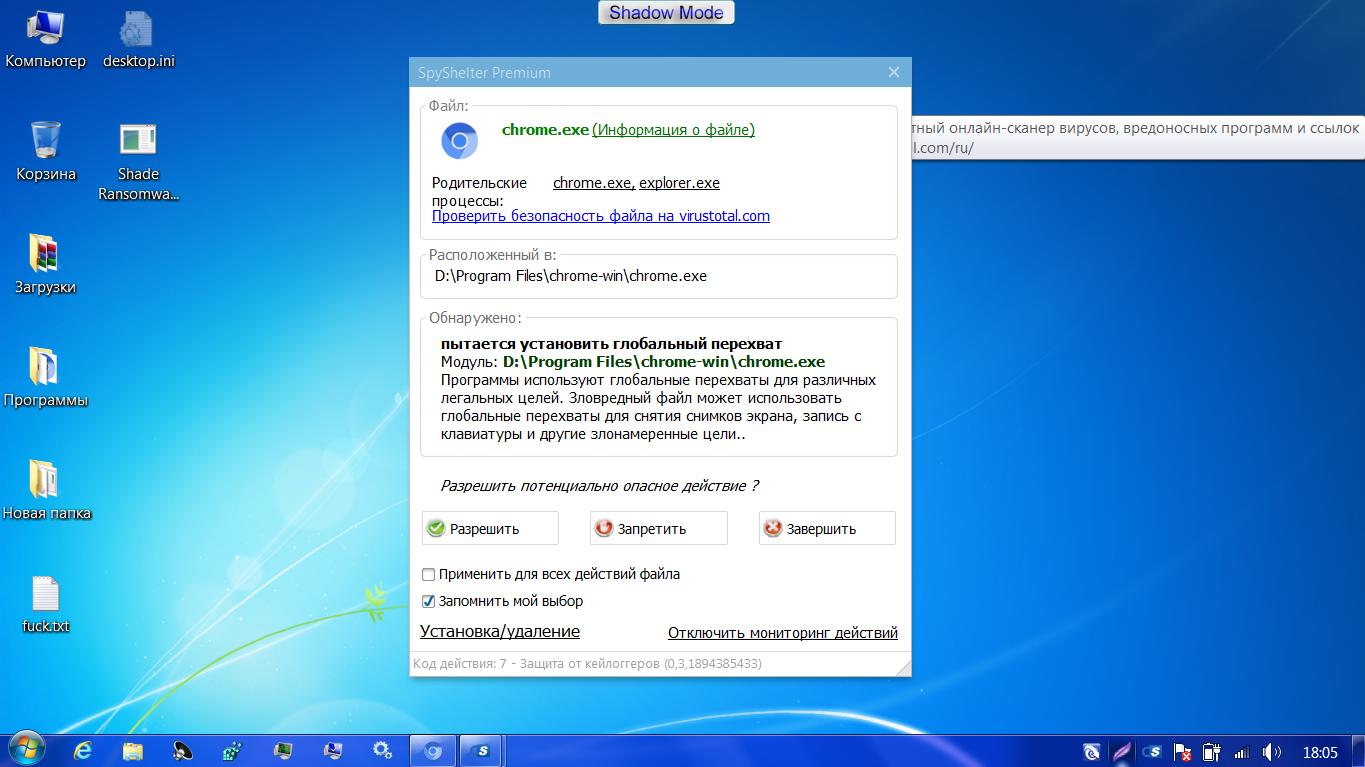Image resolution: width=1365 pixels, height=767 pixels.
Task: Uncheck 'Запомнить мой выбор' checkbox
Action: pyautogui.click(x=429, y=602)
